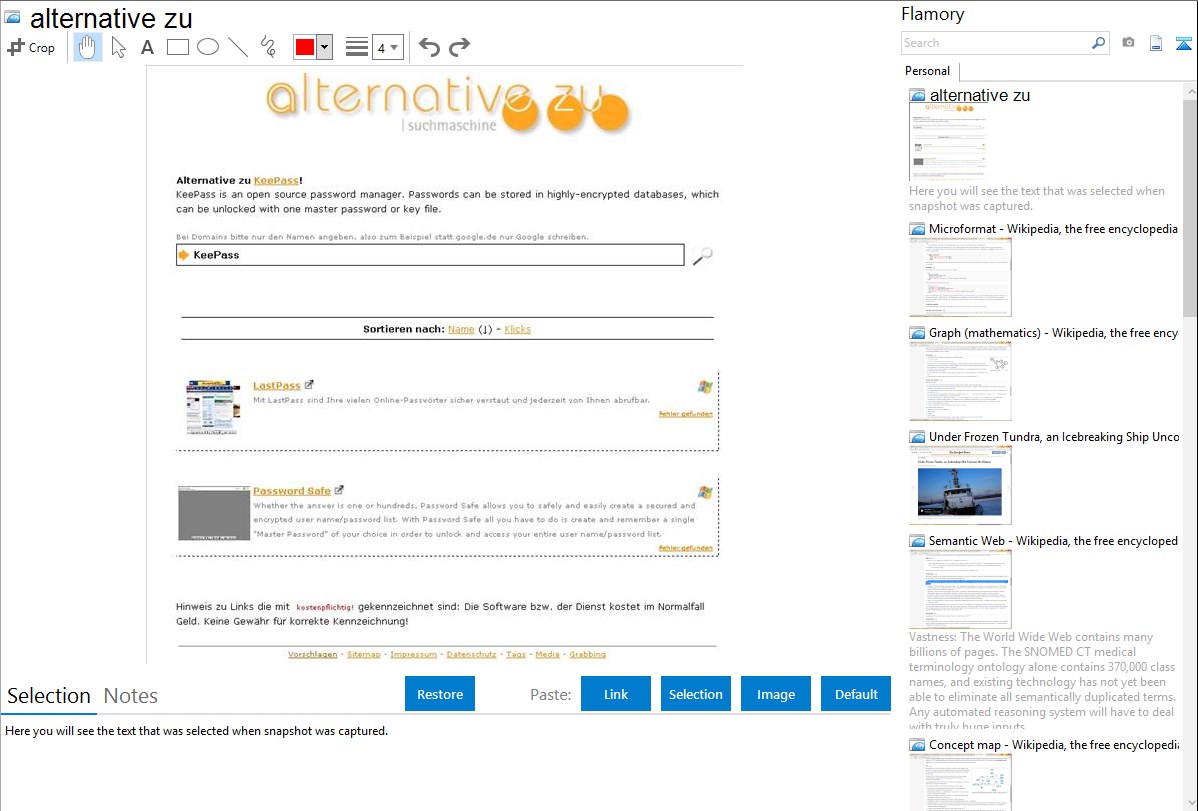Pick the ellipse drawing tool
The image size is (1198, 811).
click(x=208, y=47)
